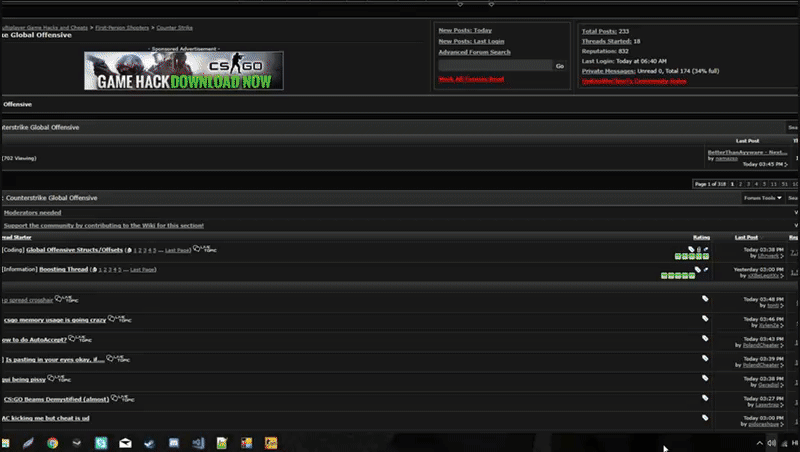Click Mark All Forums Read
The height and width of the screenshot is (452, 800).
(x=471, y=79)
